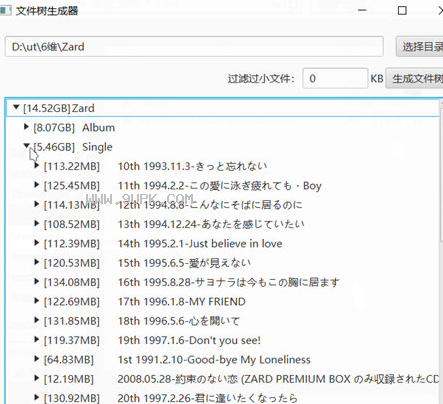Expand the 10th 1993.11.3 single folder
This screenshot has width=443, height=404.
coord(37,165)
